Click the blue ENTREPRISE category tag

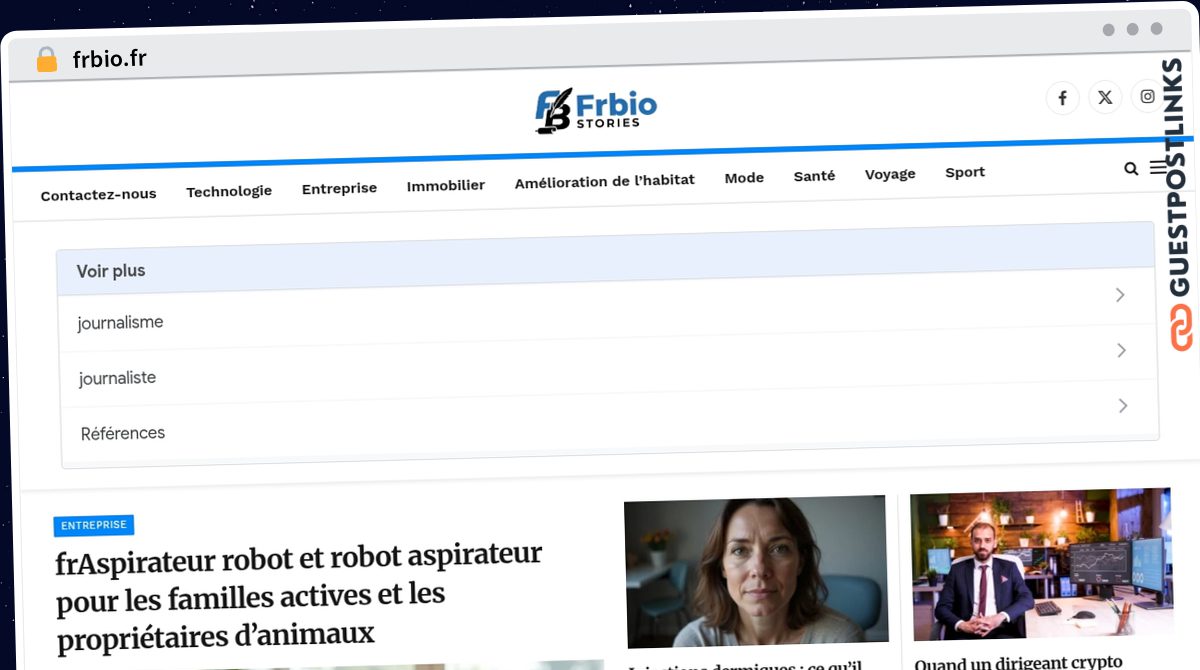[x=94, y=525]
